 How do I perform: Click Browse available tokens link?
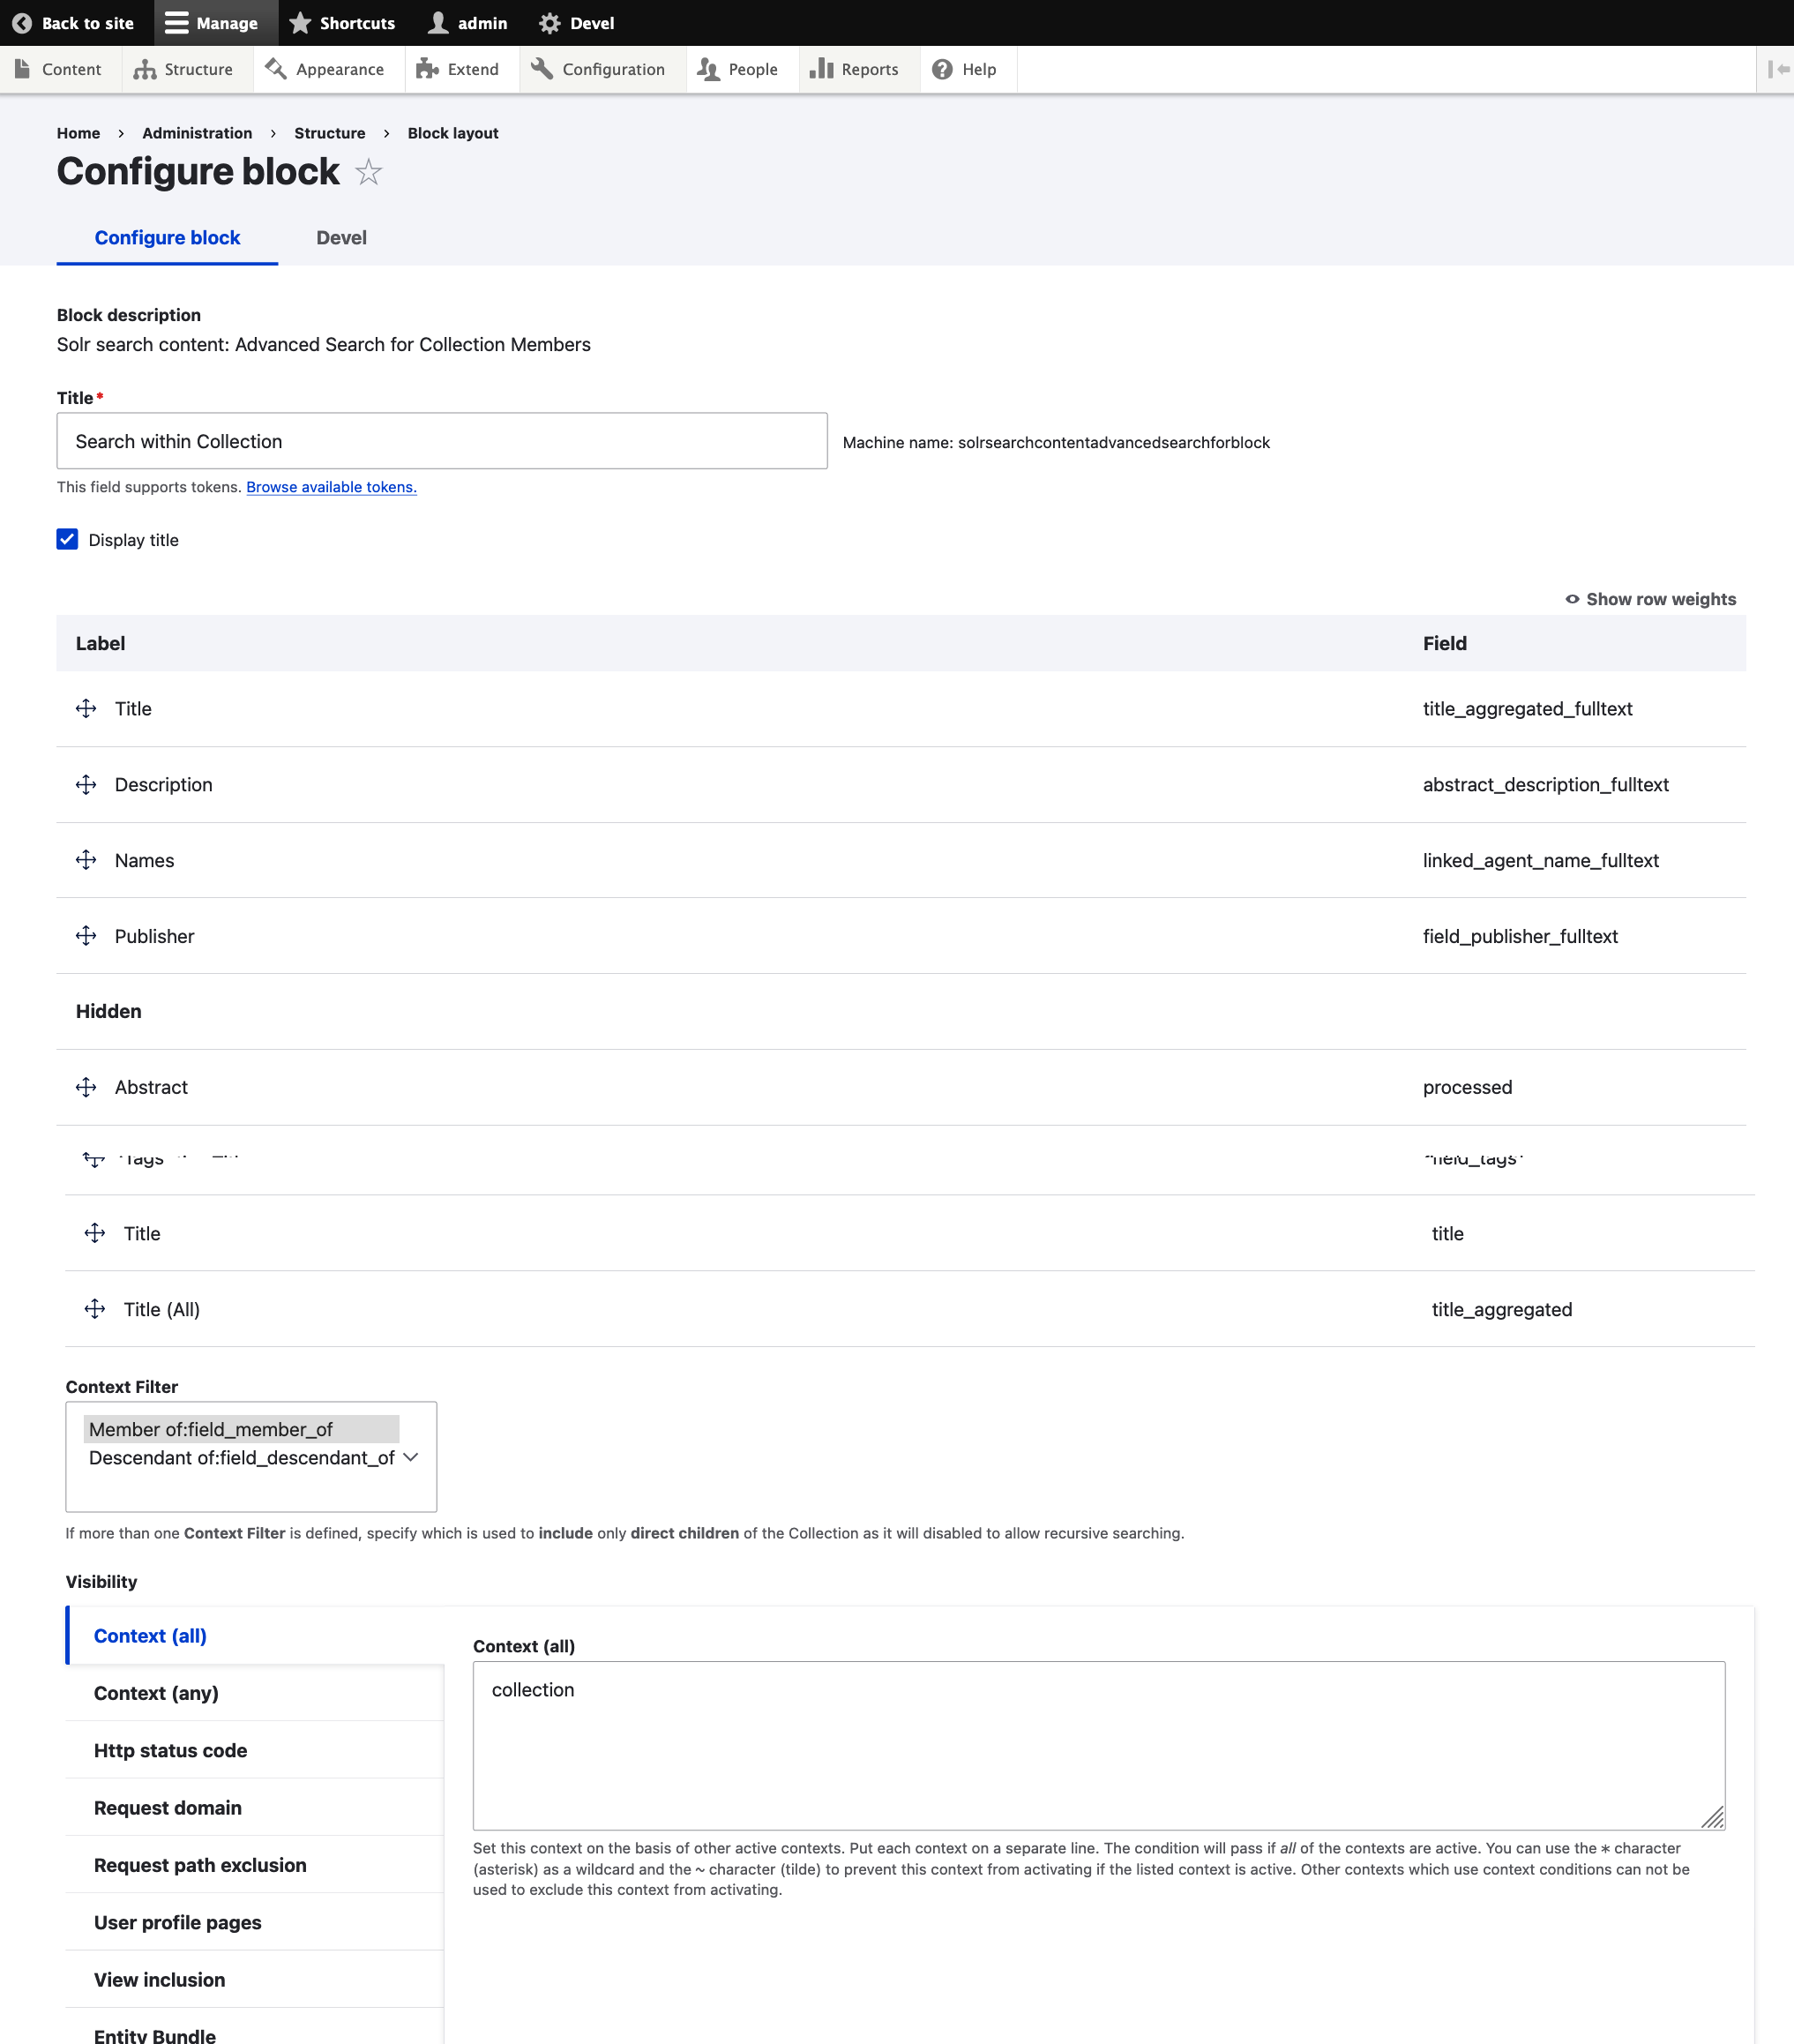pos(331,487)
